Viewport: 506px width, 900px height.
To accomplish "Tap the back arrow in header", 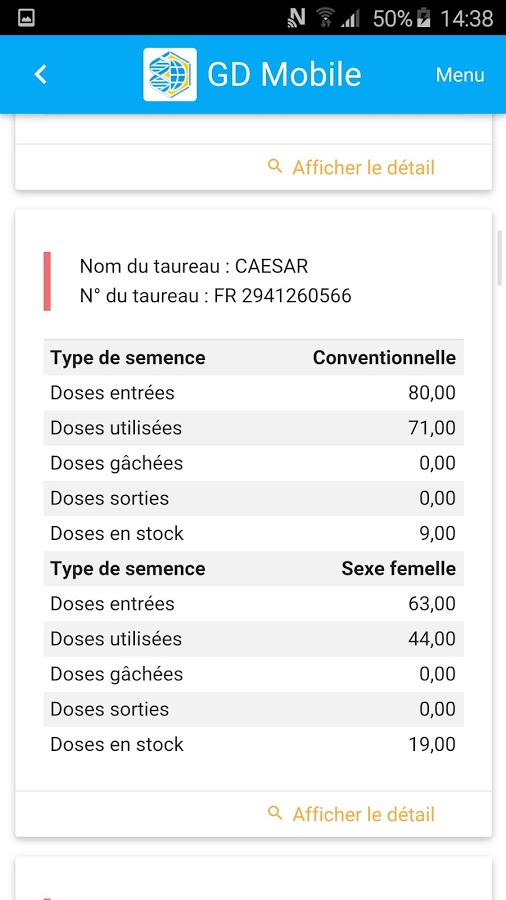I will 40,75.
